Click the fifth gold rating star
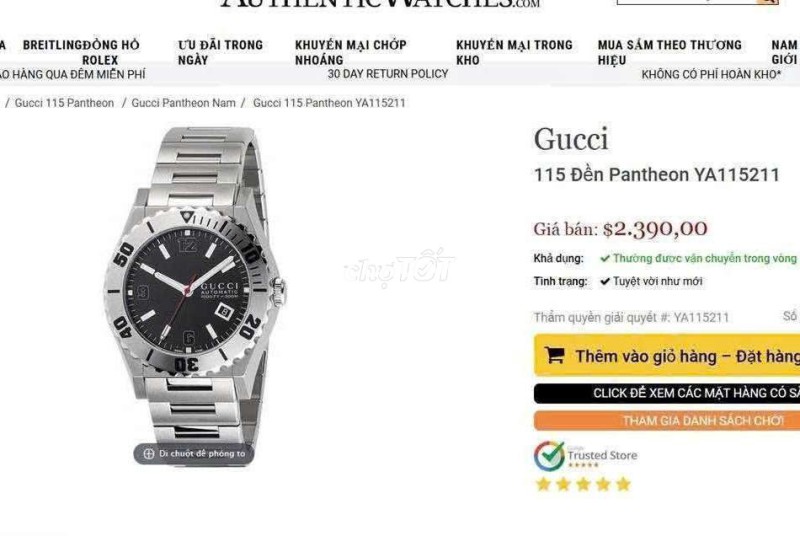 coord(623,484)
